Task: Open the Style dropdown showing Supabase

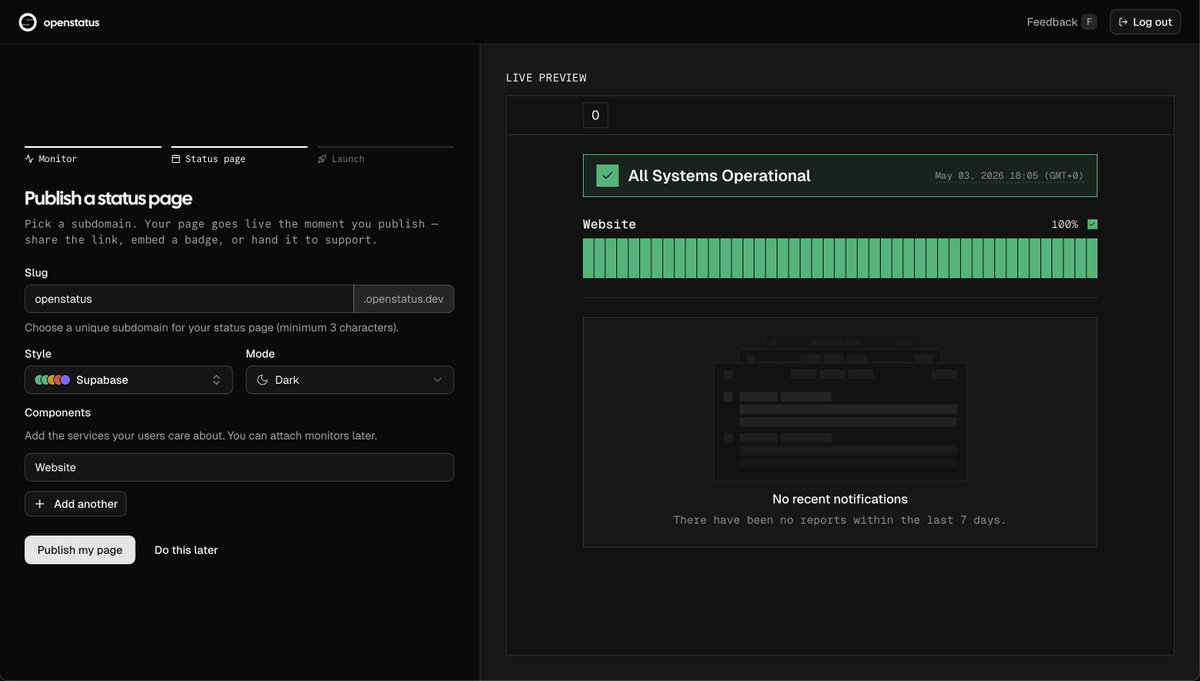Action: (129, 380)
